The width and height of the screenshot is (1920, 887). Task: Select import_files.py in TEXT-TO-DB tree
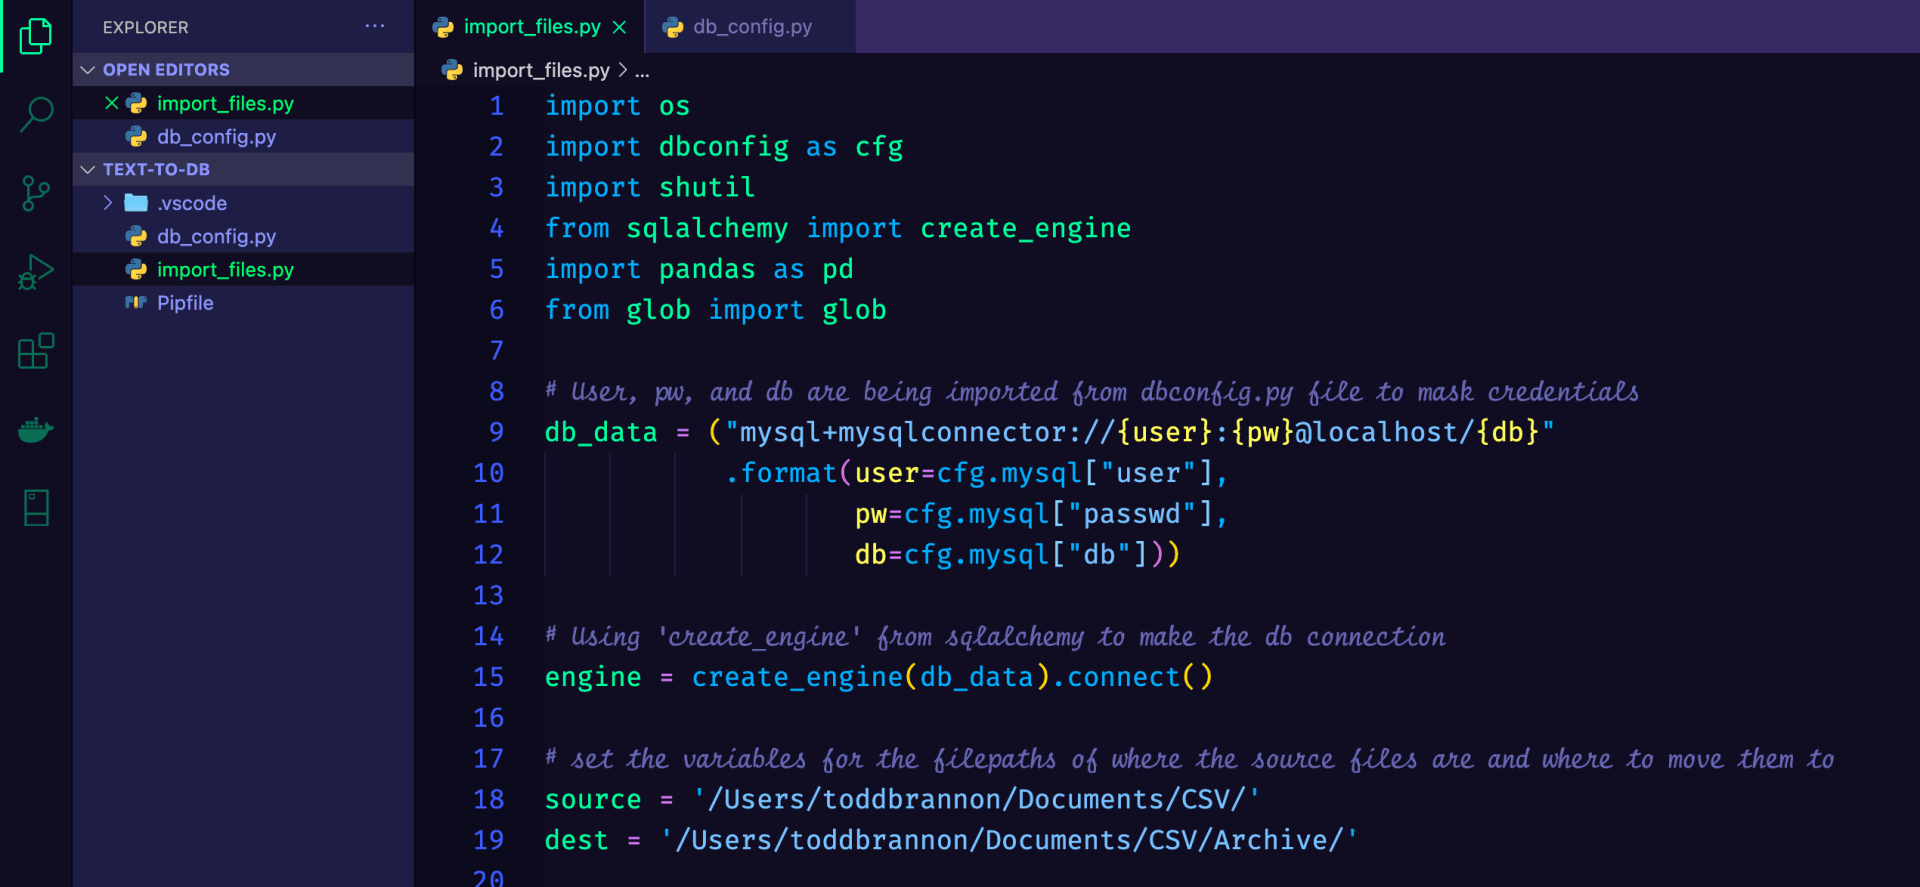pos(243,269)
